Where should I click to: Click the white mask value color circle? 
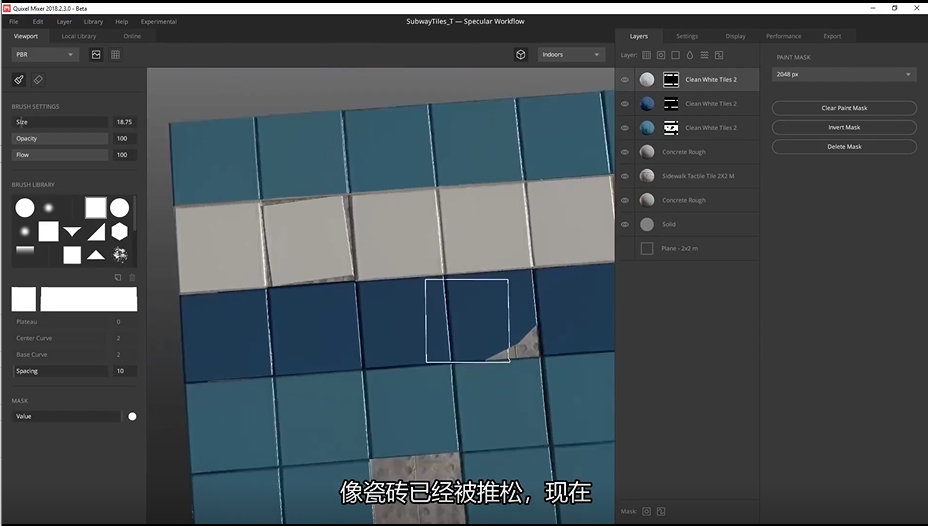click(132, 417)
